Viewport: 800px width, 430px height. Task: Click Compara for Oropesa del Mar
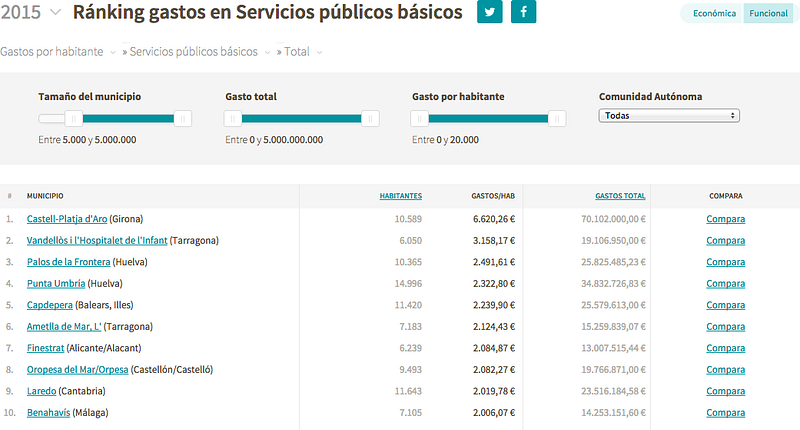[x=726, y=369]
